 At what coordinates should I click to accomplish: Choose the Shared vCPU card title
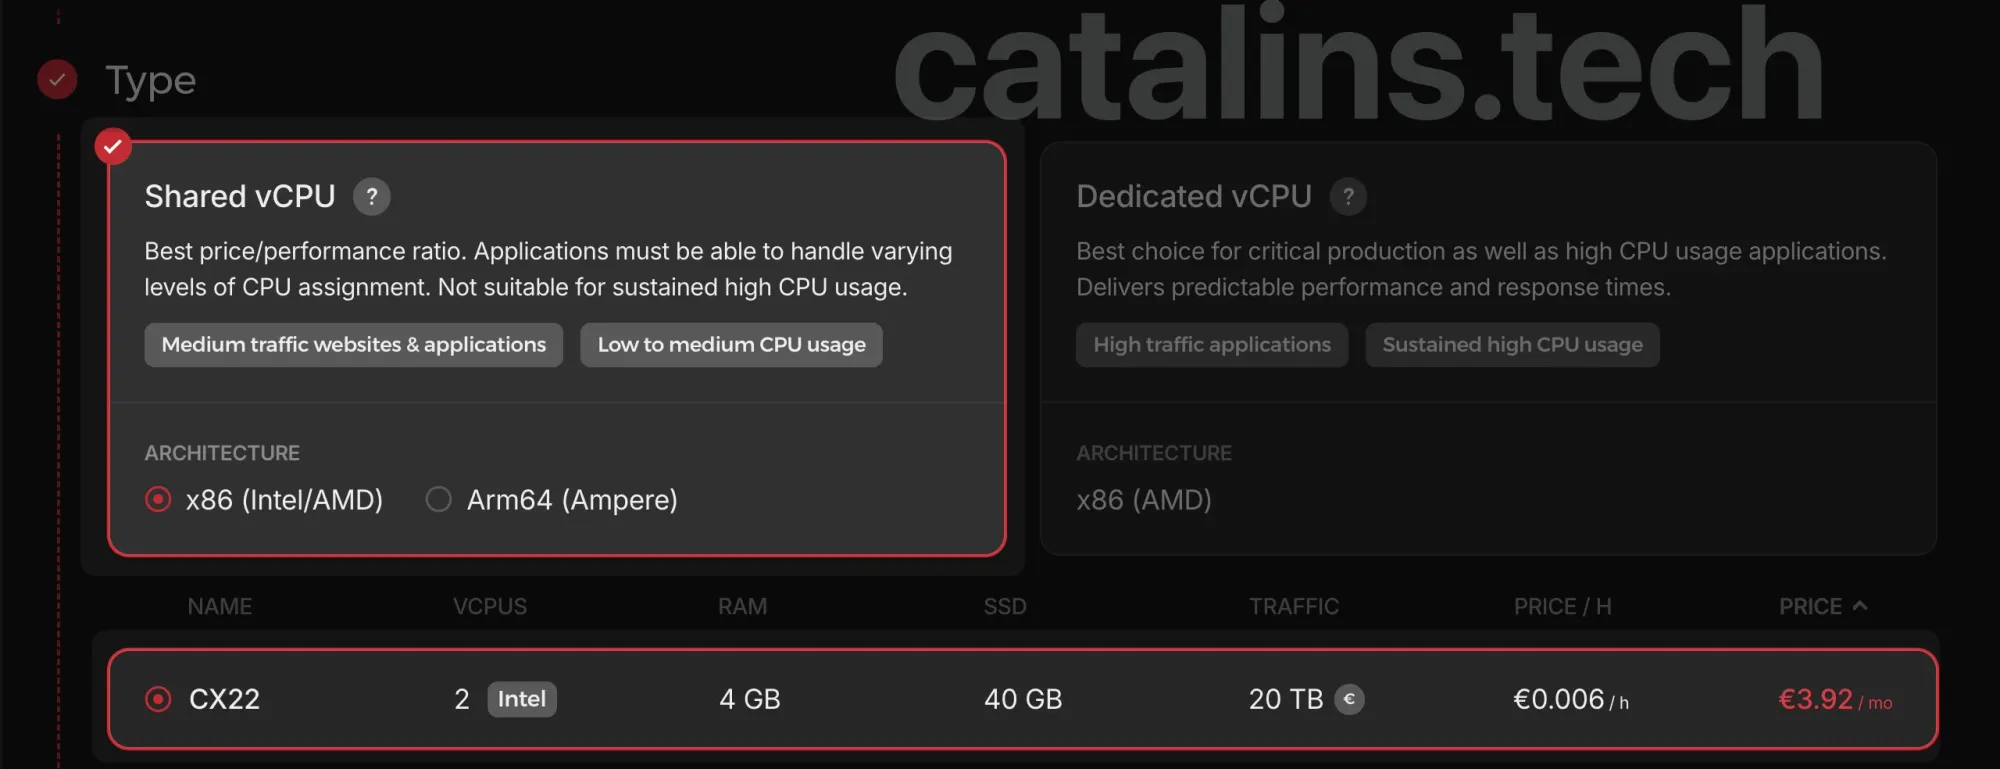(240, 197)
